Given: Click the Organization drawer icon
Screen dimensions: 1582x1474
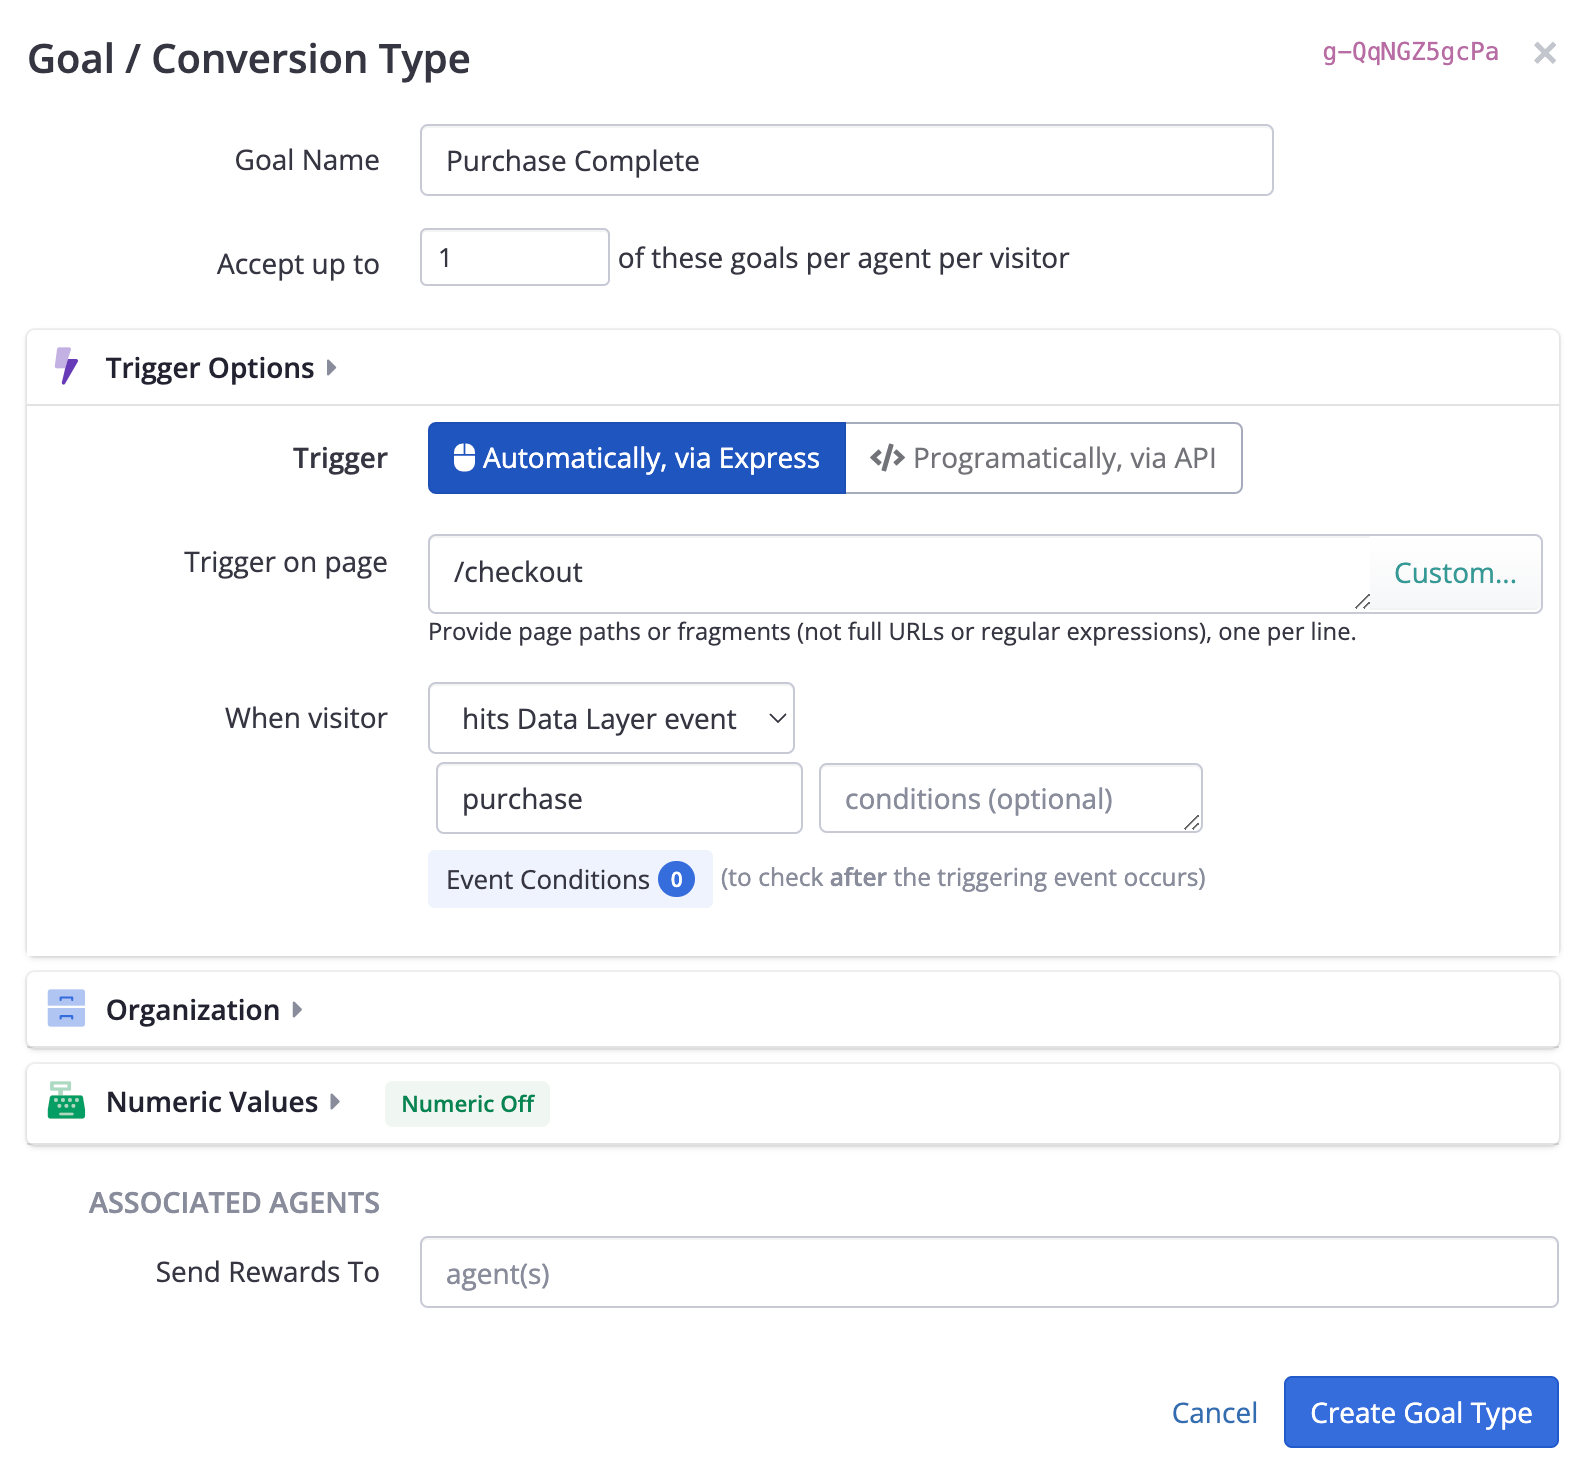Looking at the screenshot, I should point(66,1009).
